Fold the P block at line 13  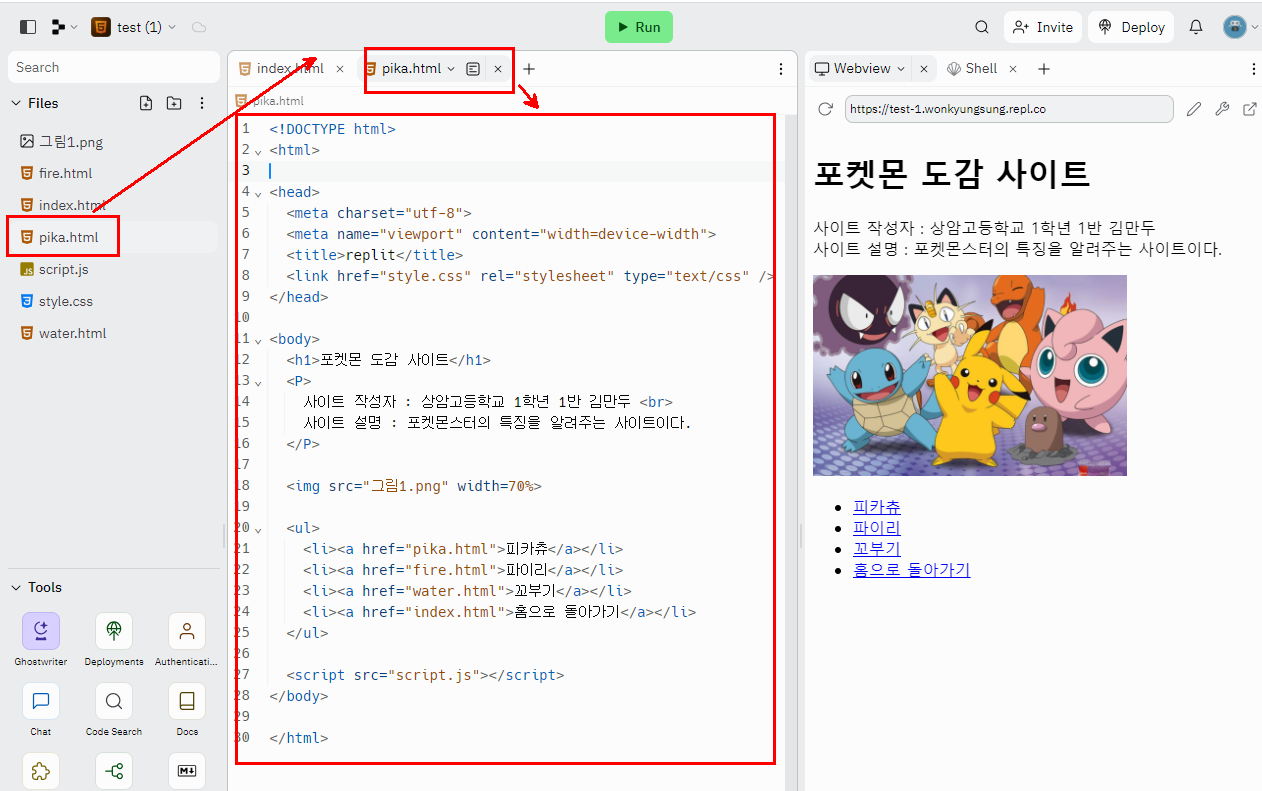(x=258, y=382)
